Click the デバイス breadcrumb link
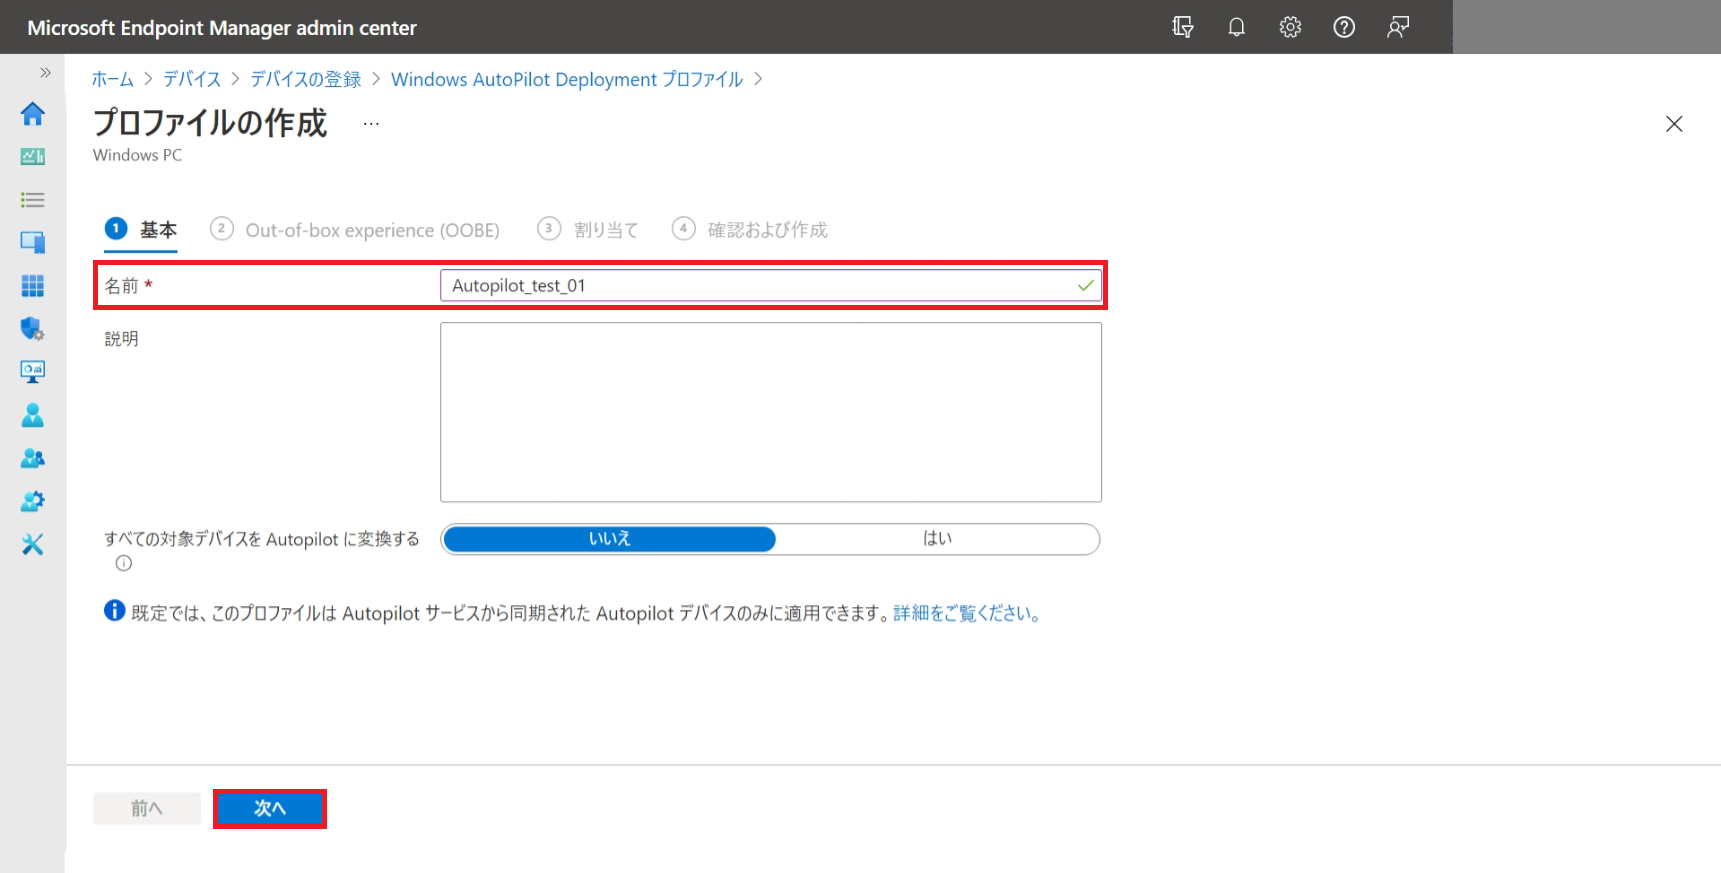 (192, 79)
